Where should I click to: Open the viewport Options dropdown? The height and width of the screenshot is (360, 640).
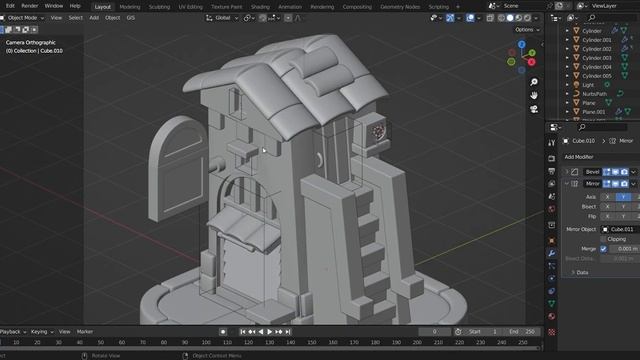pos(527,30)
